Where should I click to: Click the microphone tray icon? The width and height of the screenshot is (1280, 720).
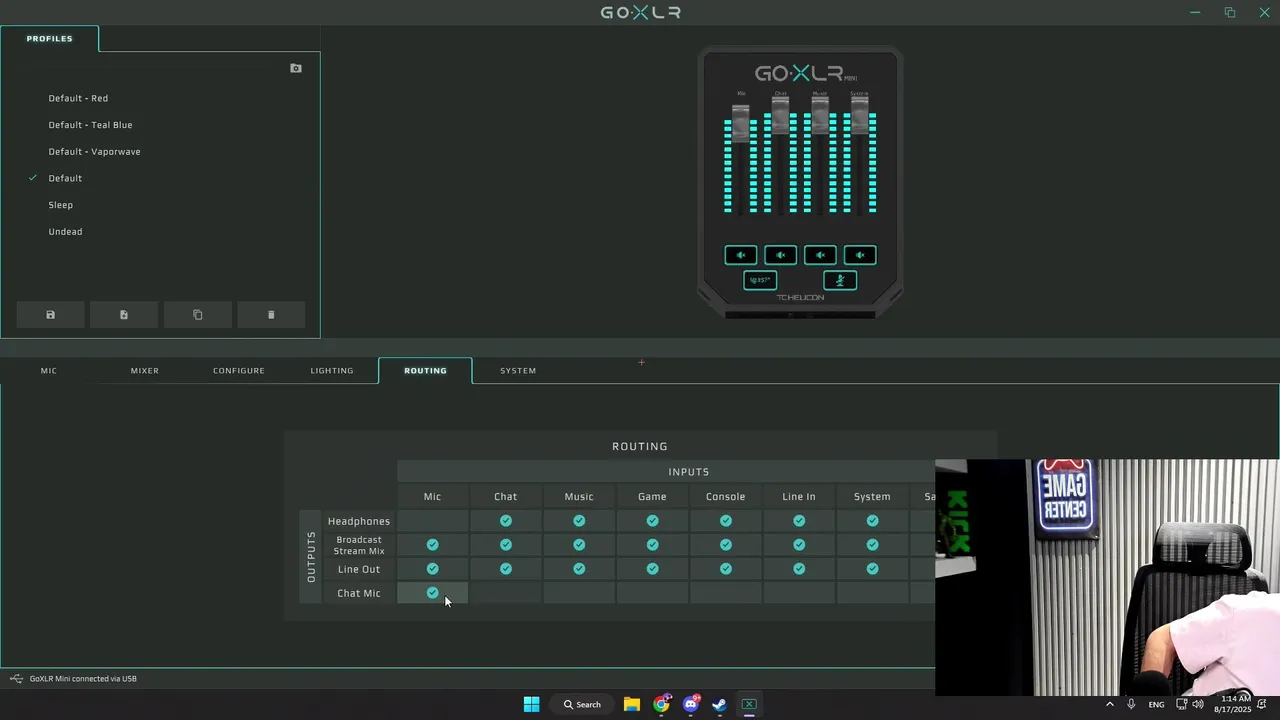click(x=1131, y=704)
